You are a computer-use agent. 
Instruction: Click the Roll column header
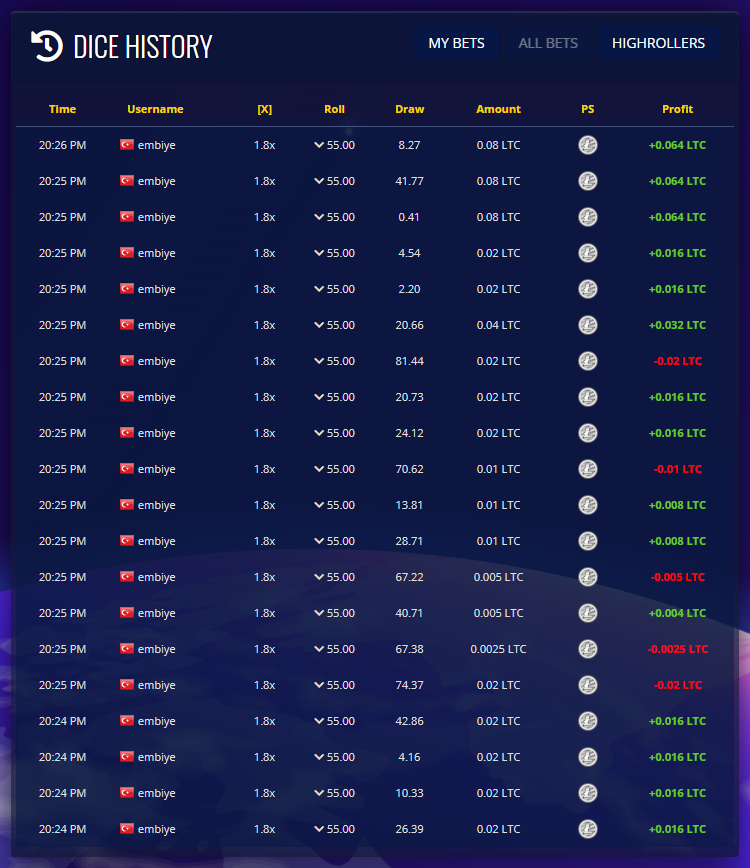(x=334, y=109)
